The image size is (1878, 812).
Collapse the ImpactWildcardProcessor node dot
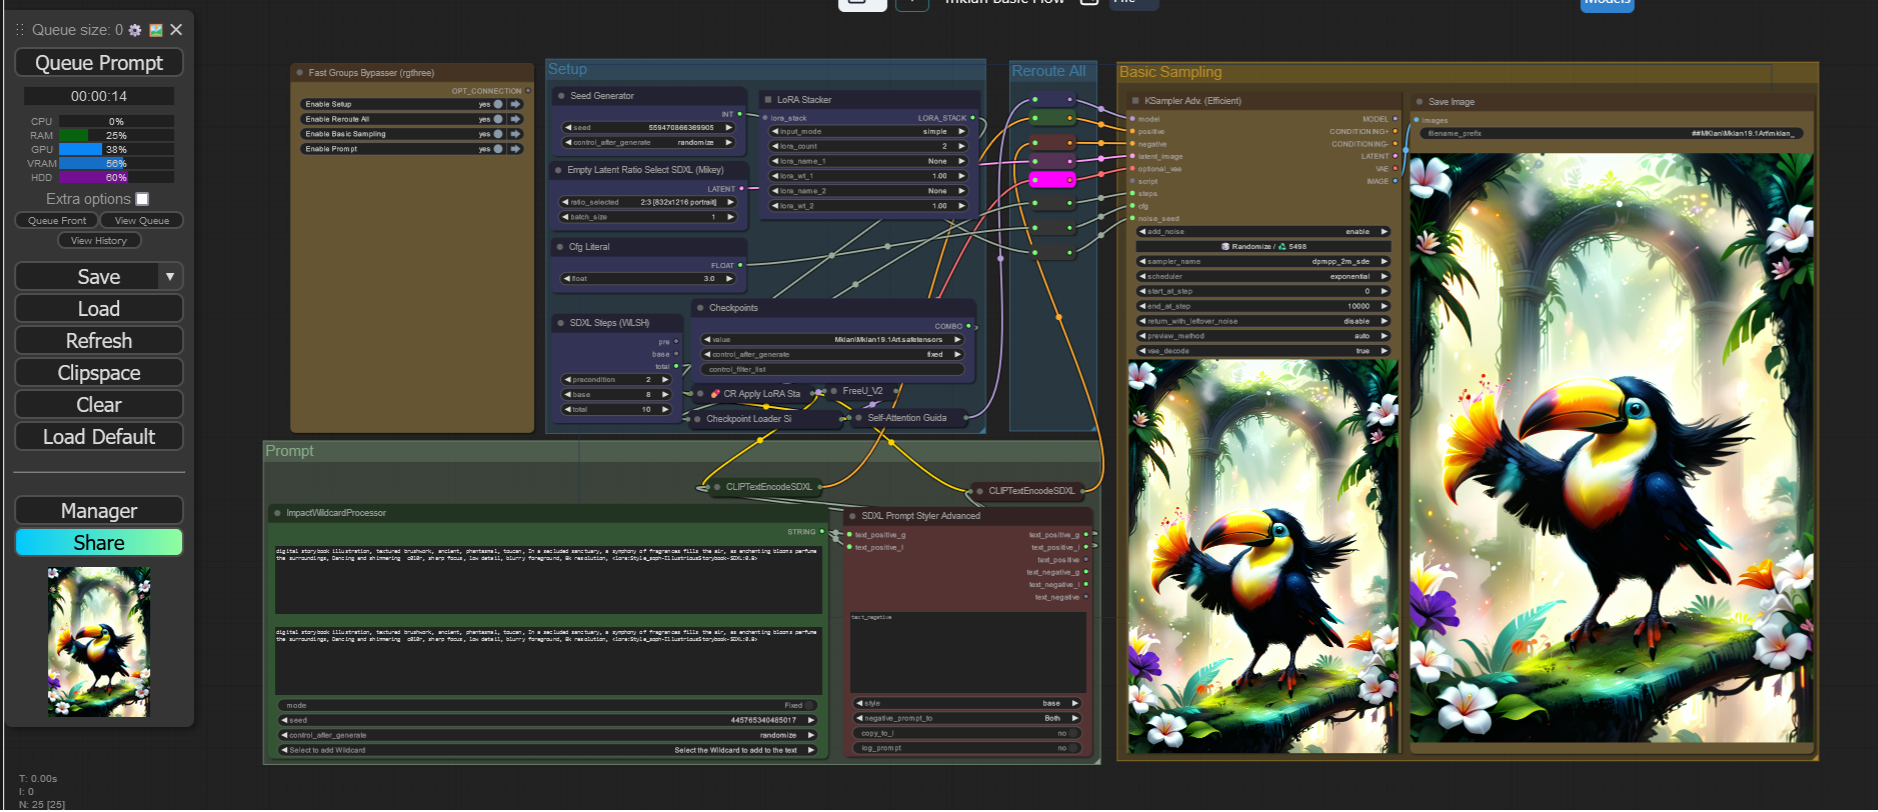[277, 513]
